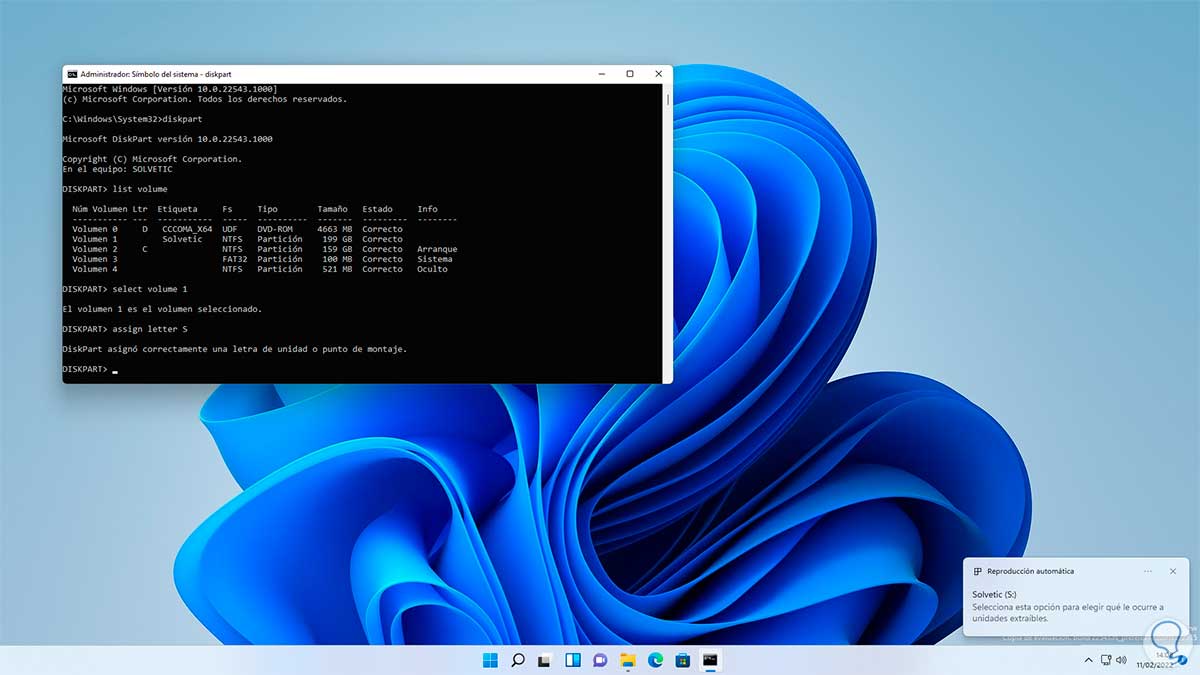Launch Teams Chat from taskbar

click(x=600, y=660)
